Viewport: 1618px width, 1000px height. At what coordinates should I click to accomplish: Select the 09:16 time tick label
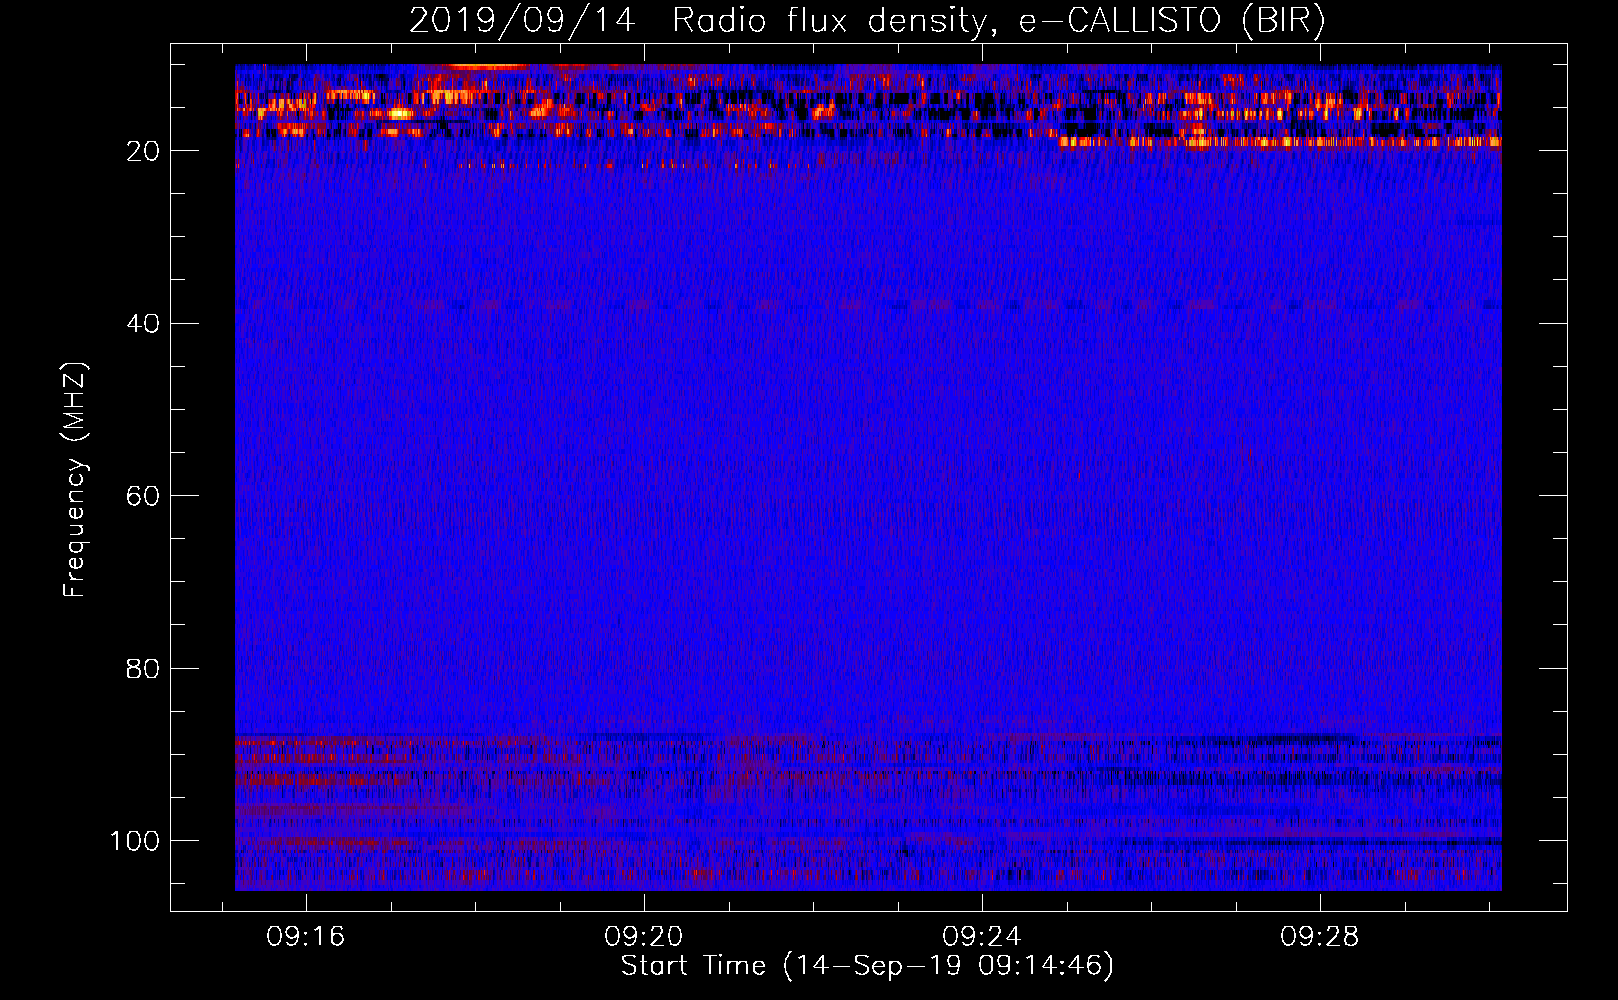[305, 937]
